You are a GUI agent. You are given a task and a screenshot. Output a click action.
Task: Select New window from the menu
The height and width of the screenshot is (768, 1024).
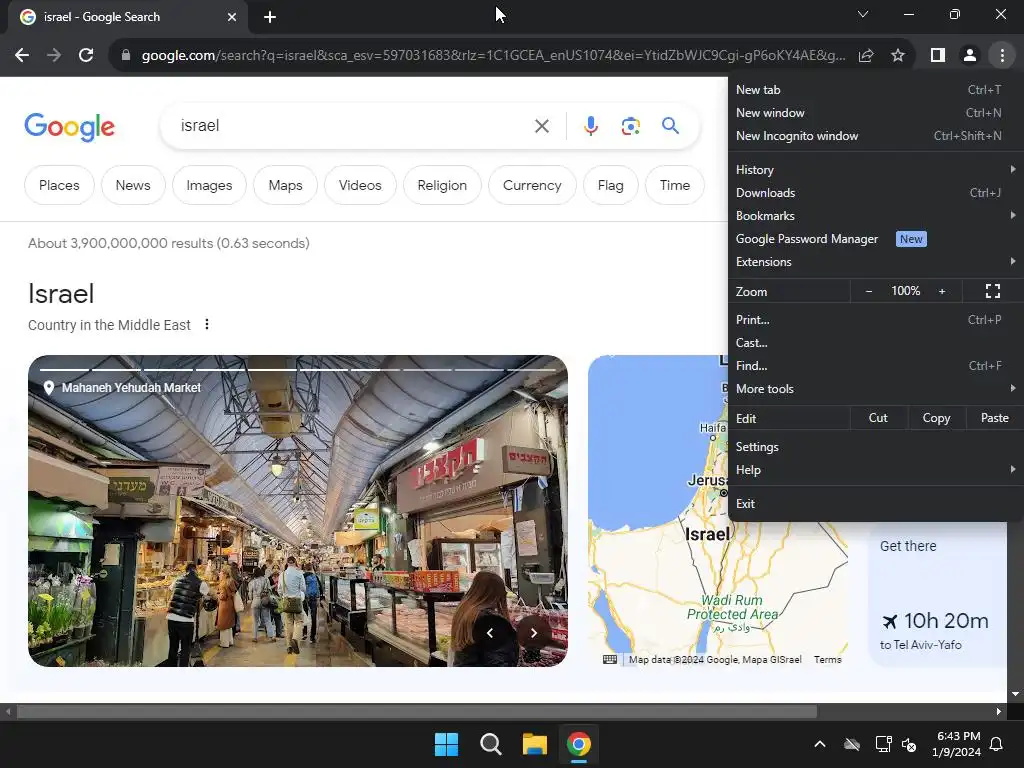tap(875, 113)
